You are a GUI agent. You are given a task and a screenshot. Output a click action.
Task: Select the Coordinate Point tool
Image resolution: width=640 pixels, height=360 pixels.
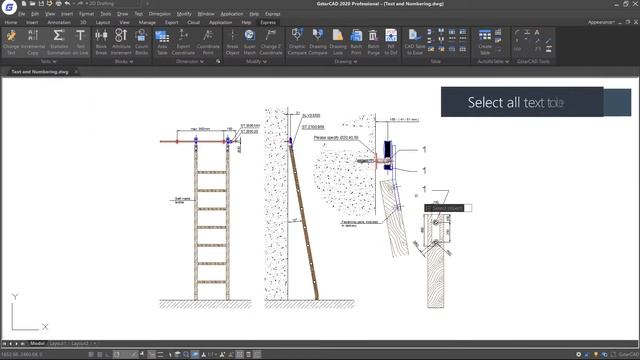(x=208, y=42)
